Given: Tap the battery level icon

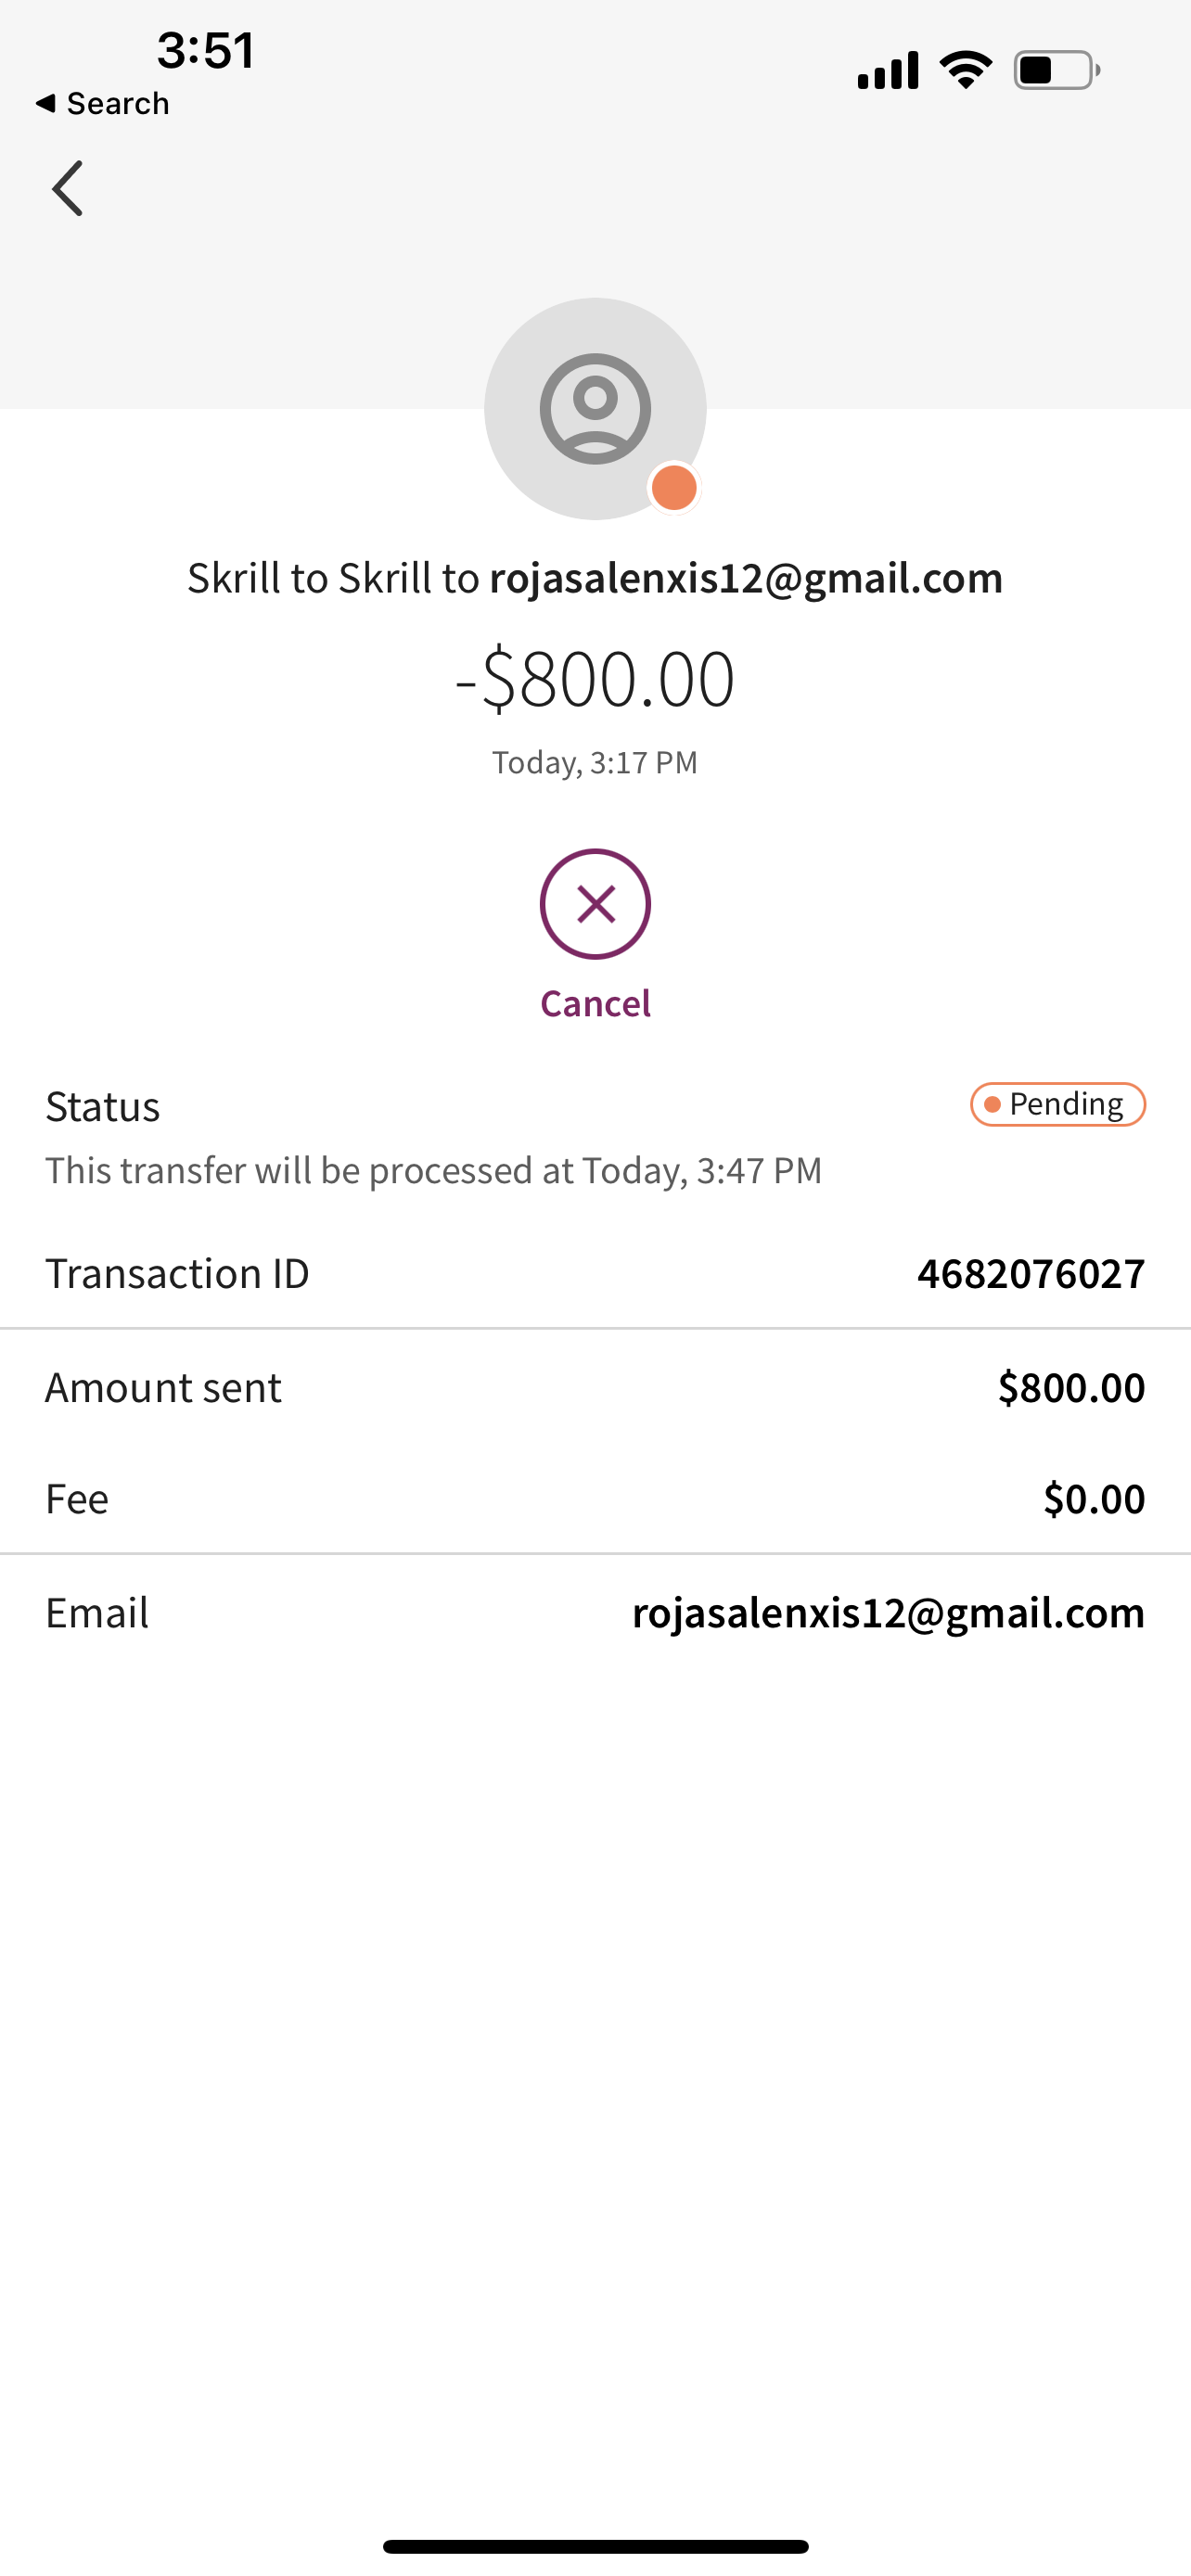Looking at the screenshot, I should coord(1056,71).
